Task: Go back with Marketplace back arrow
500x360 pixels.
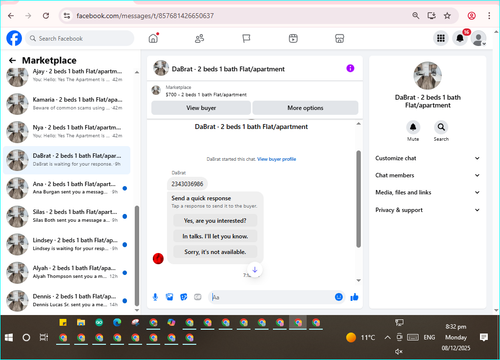Action: (12, 60)
